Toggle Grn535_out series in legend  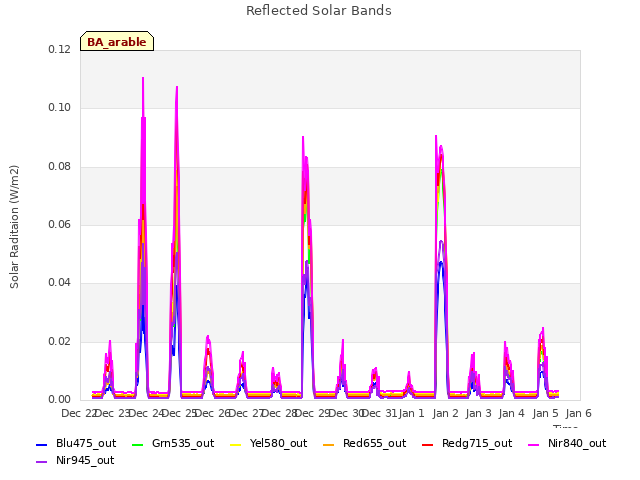point(173,443)
